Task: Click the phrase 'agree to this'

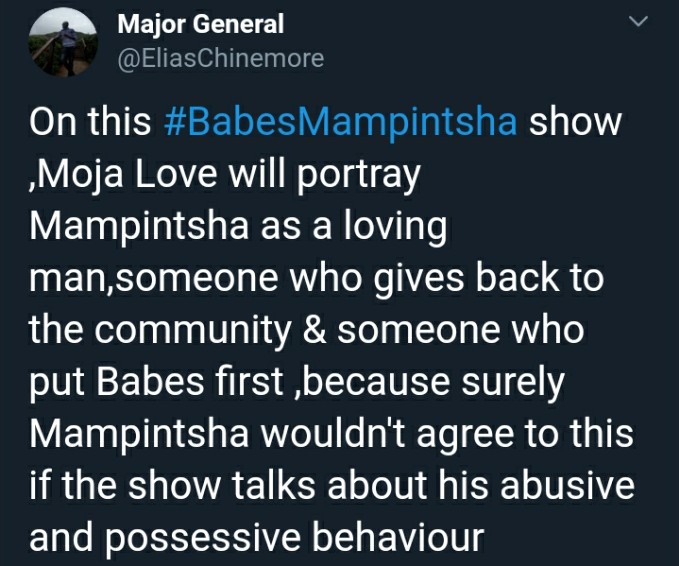Action: click(x=525, y=435)
